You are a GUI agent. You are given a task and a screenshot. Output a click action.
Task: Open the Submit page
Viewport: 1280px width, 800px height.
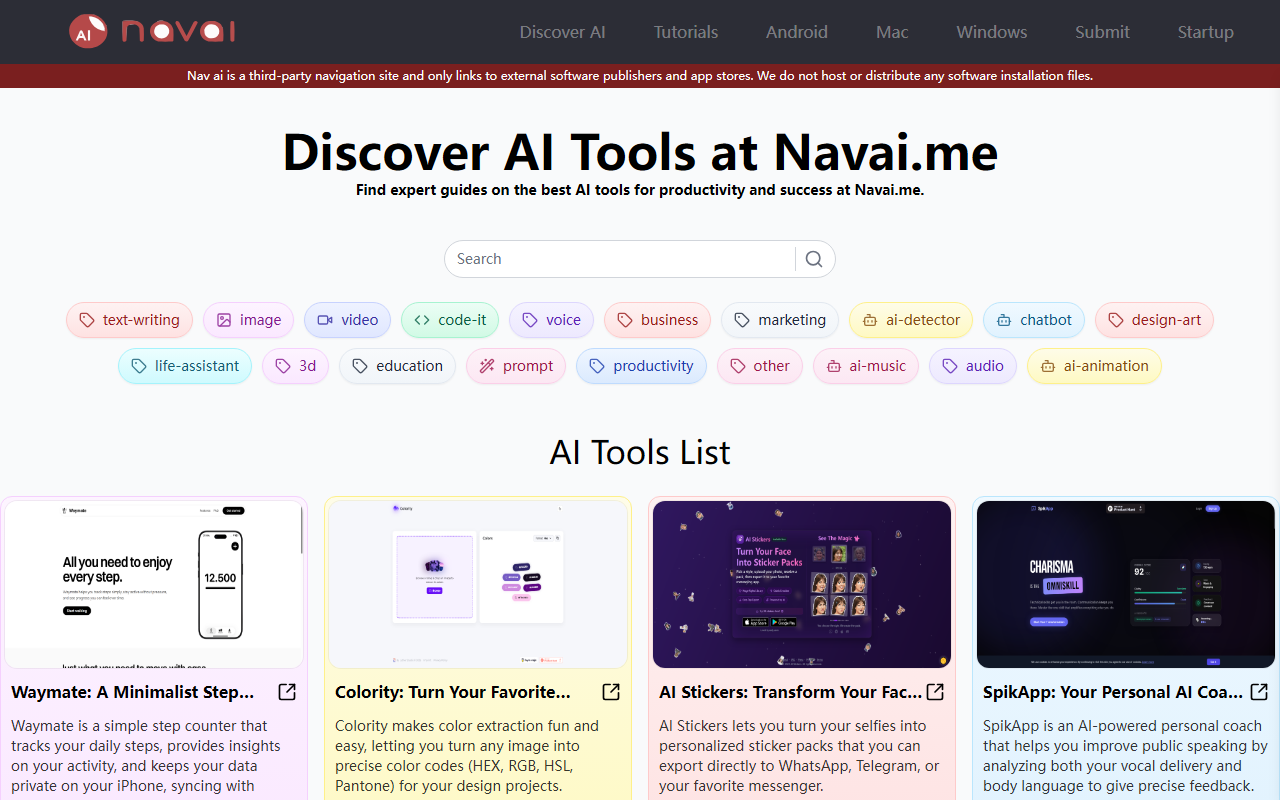[1102, 32]
